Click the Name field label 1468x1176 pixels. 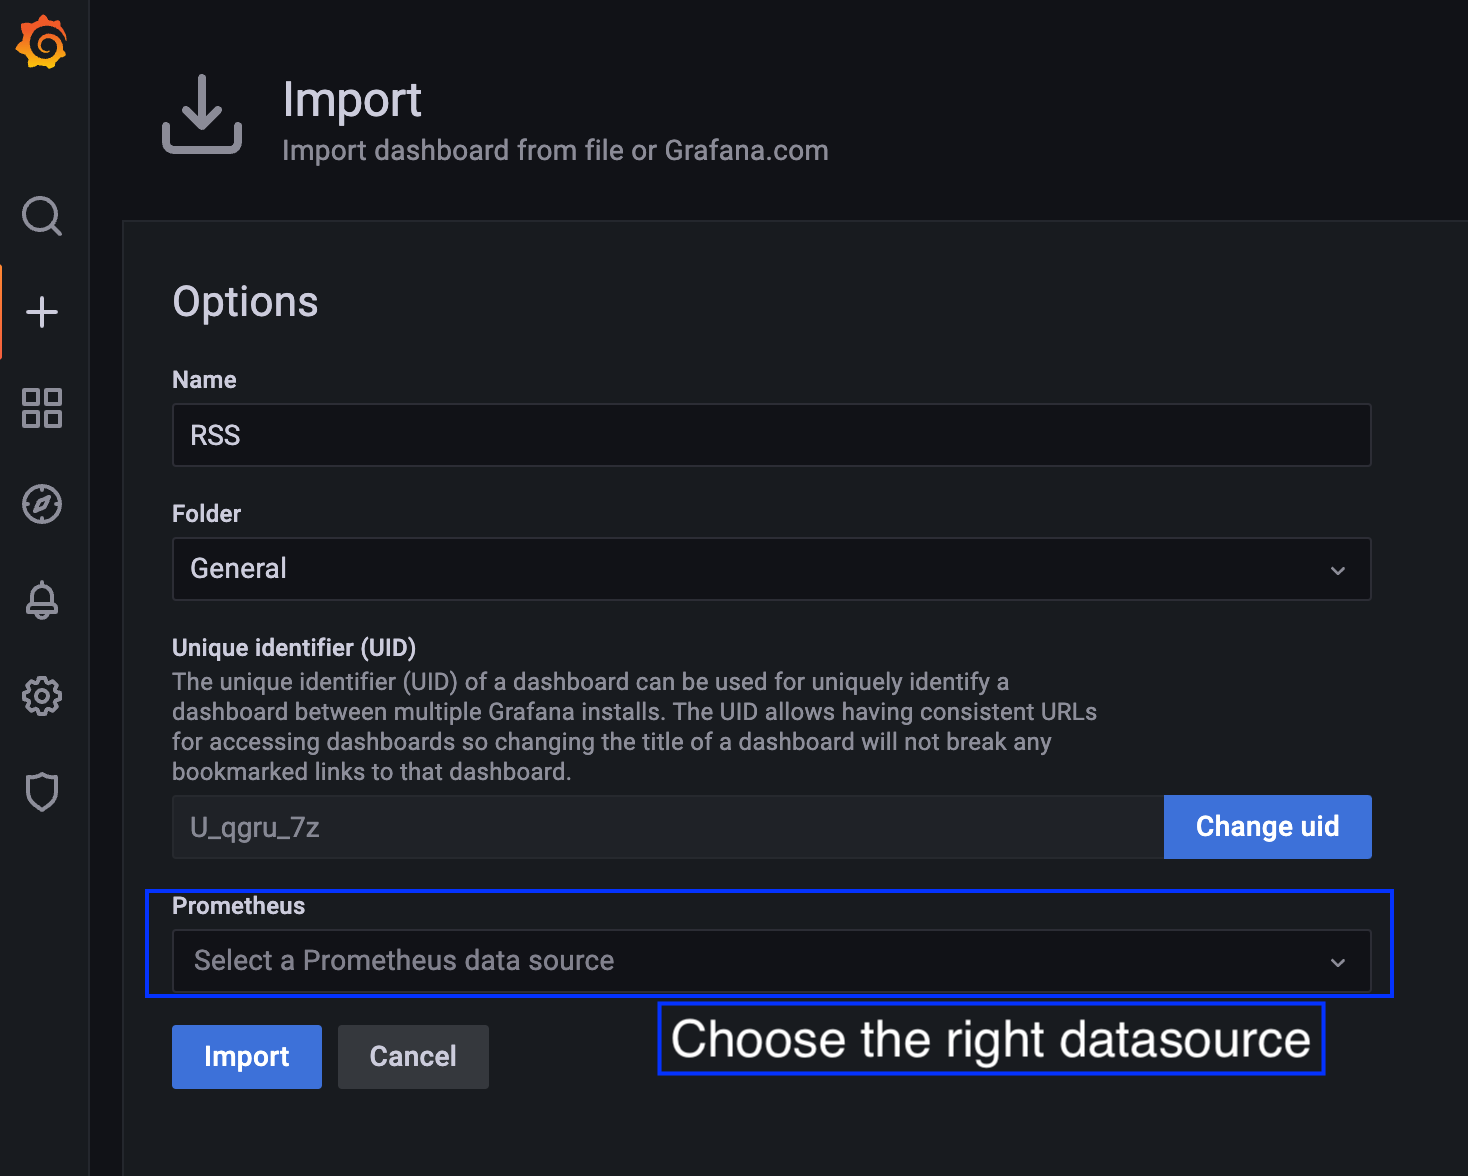click(204, 380)
